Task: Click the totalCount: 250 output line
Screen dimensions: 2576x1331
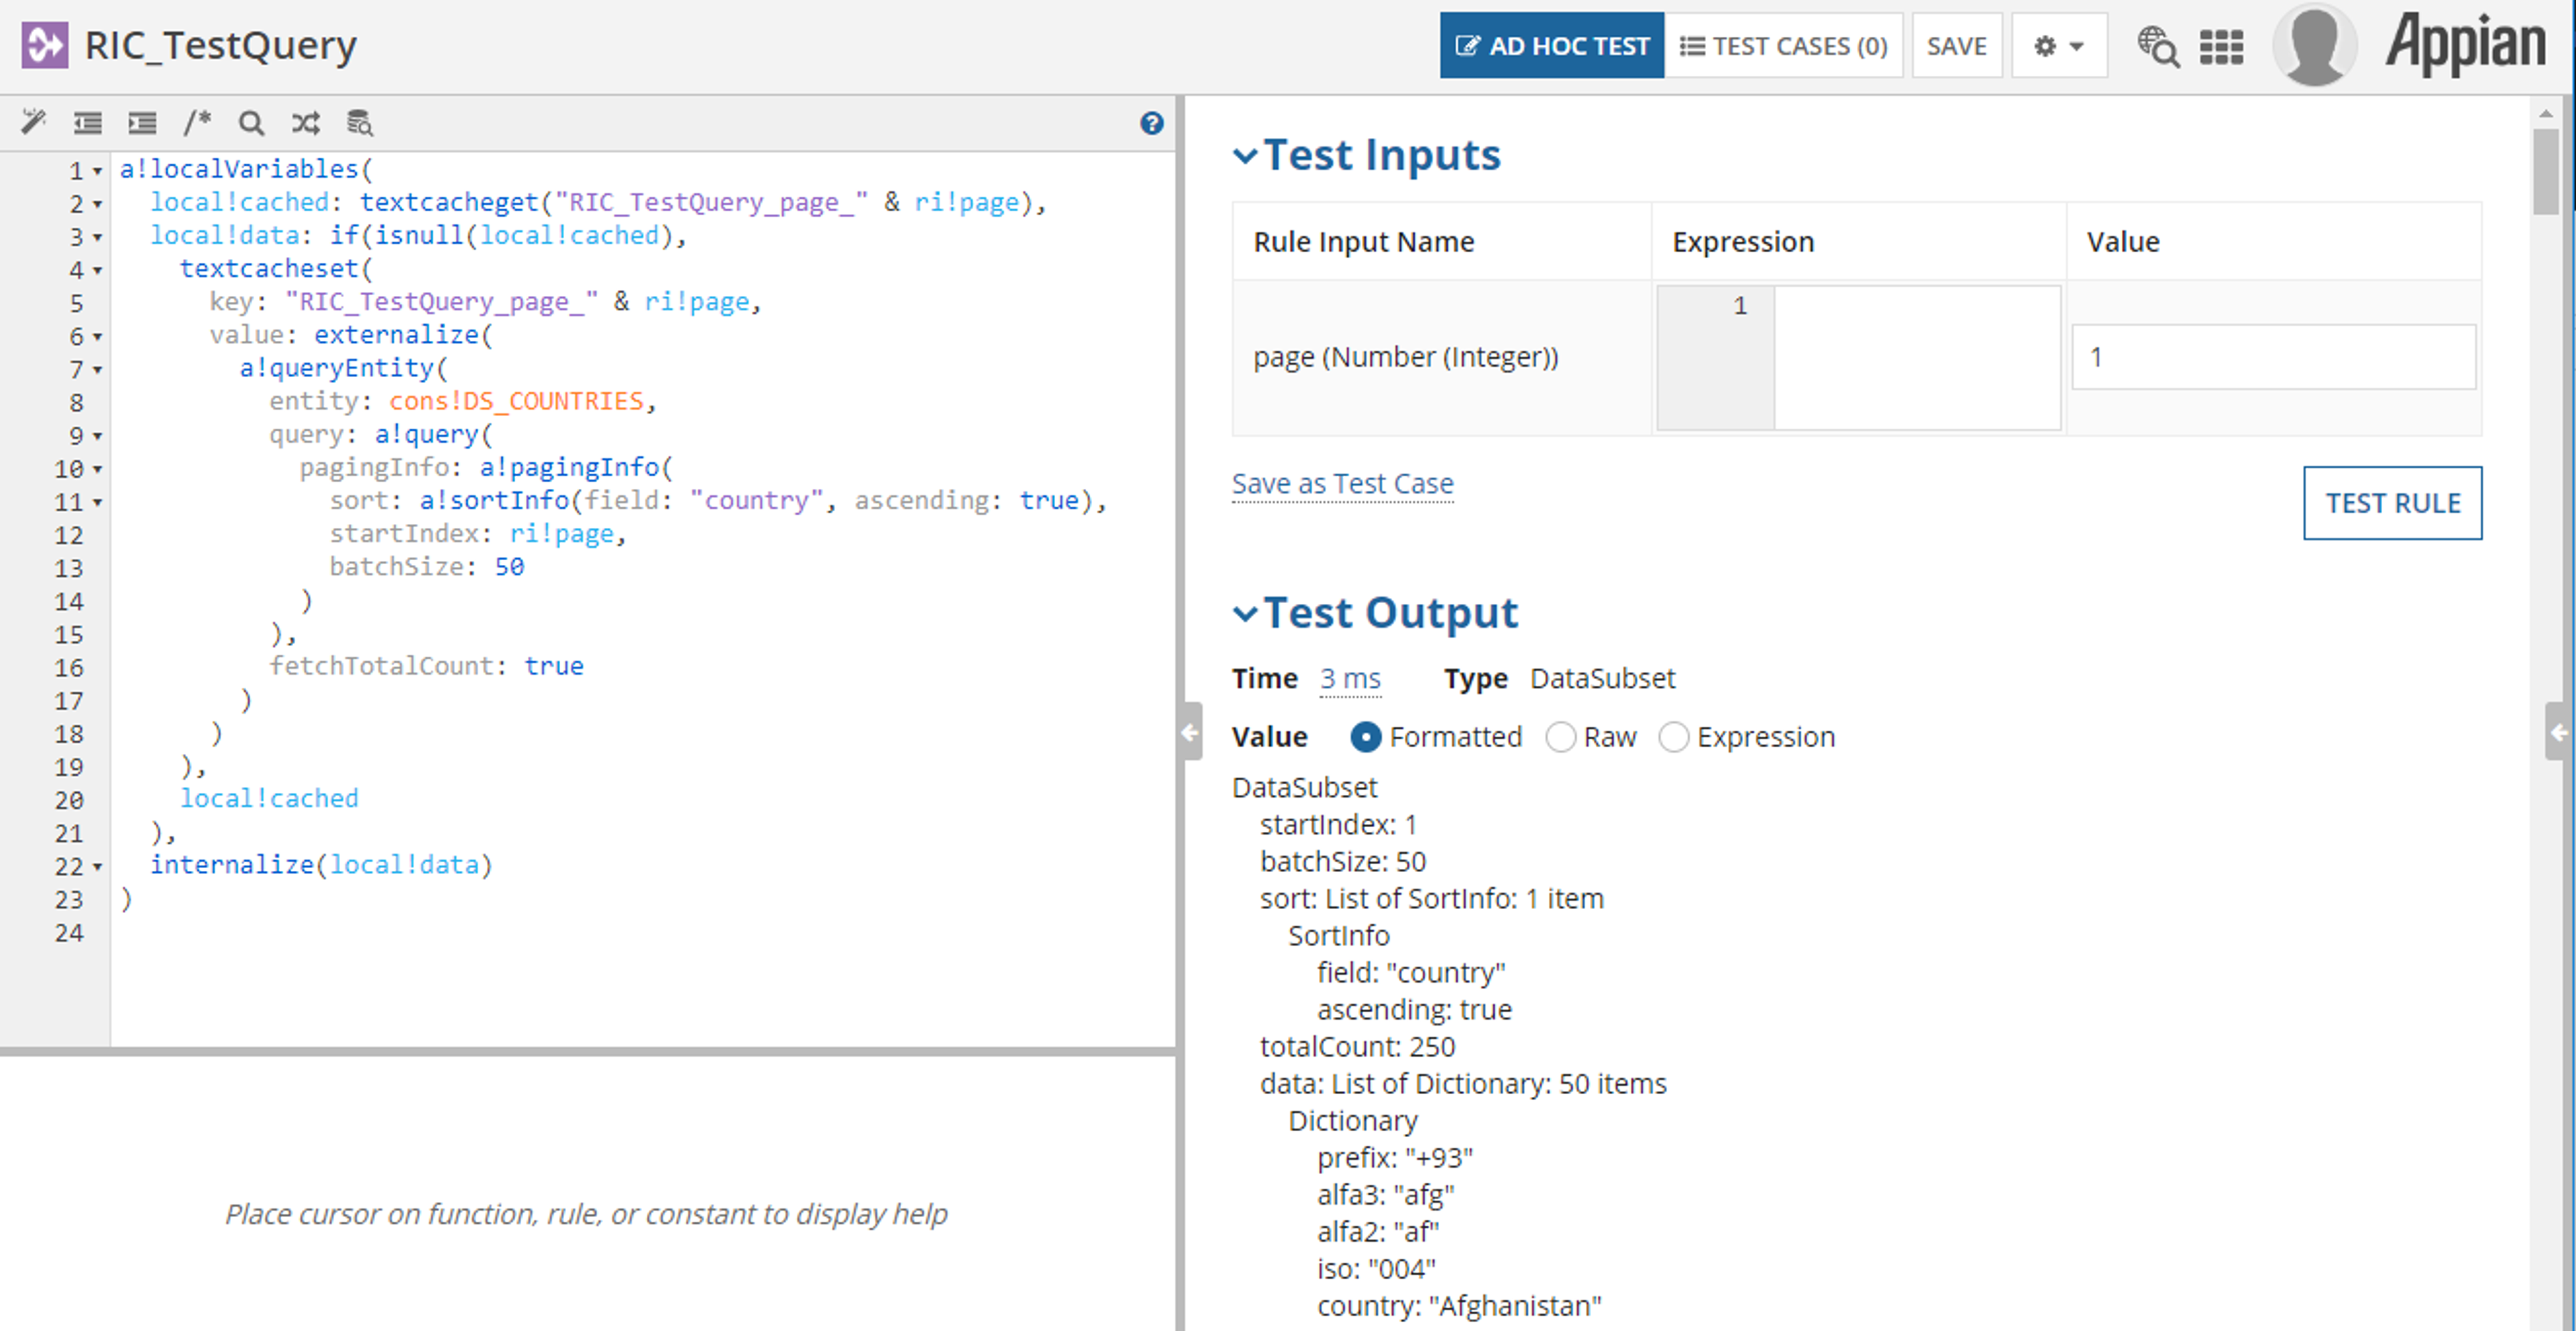Action: 1357,1047
